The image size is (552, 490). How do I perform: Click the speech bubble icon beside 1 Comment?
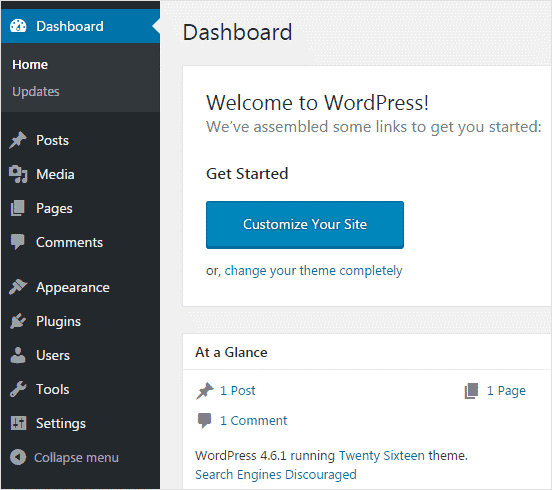click(x=205, y=421)
